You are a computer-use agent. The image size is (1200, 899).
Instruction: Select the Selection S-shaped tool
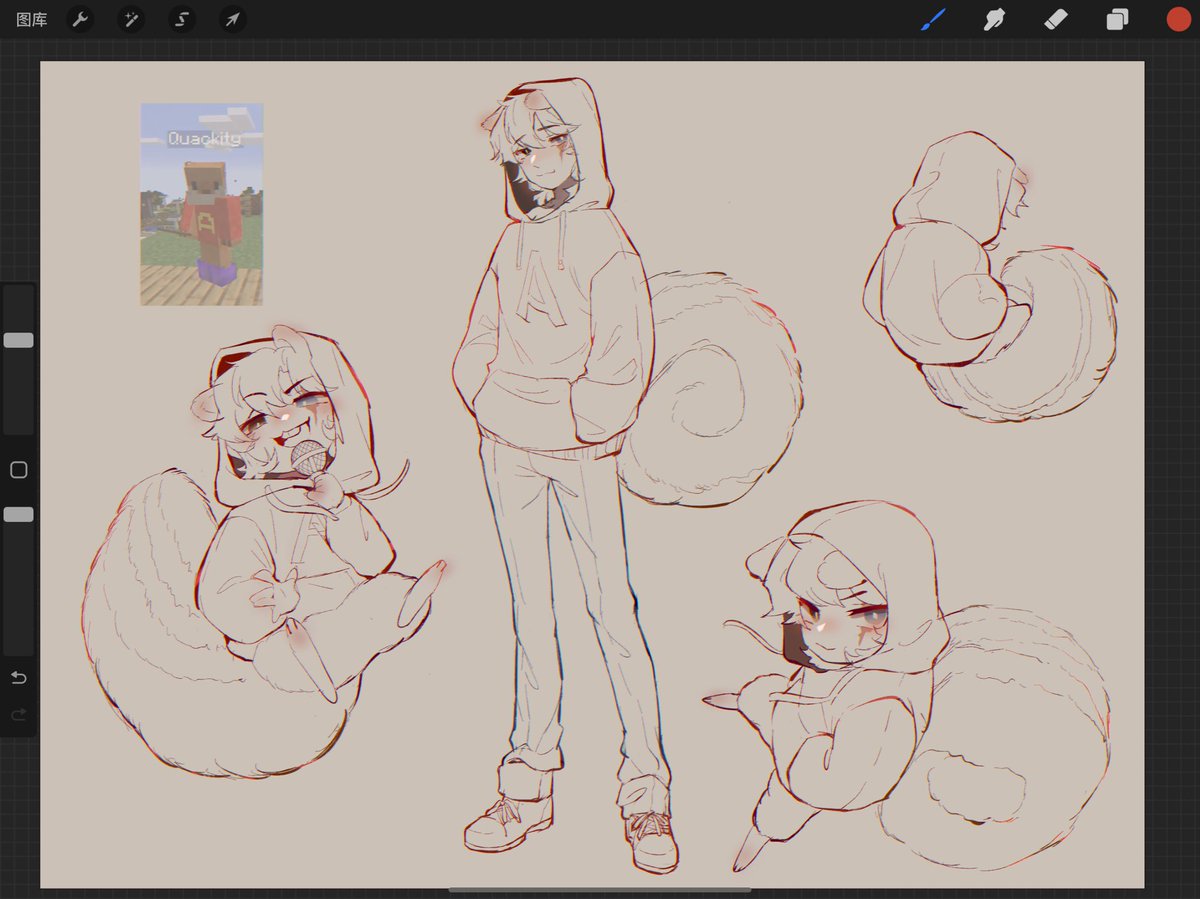tap(182, 19)
